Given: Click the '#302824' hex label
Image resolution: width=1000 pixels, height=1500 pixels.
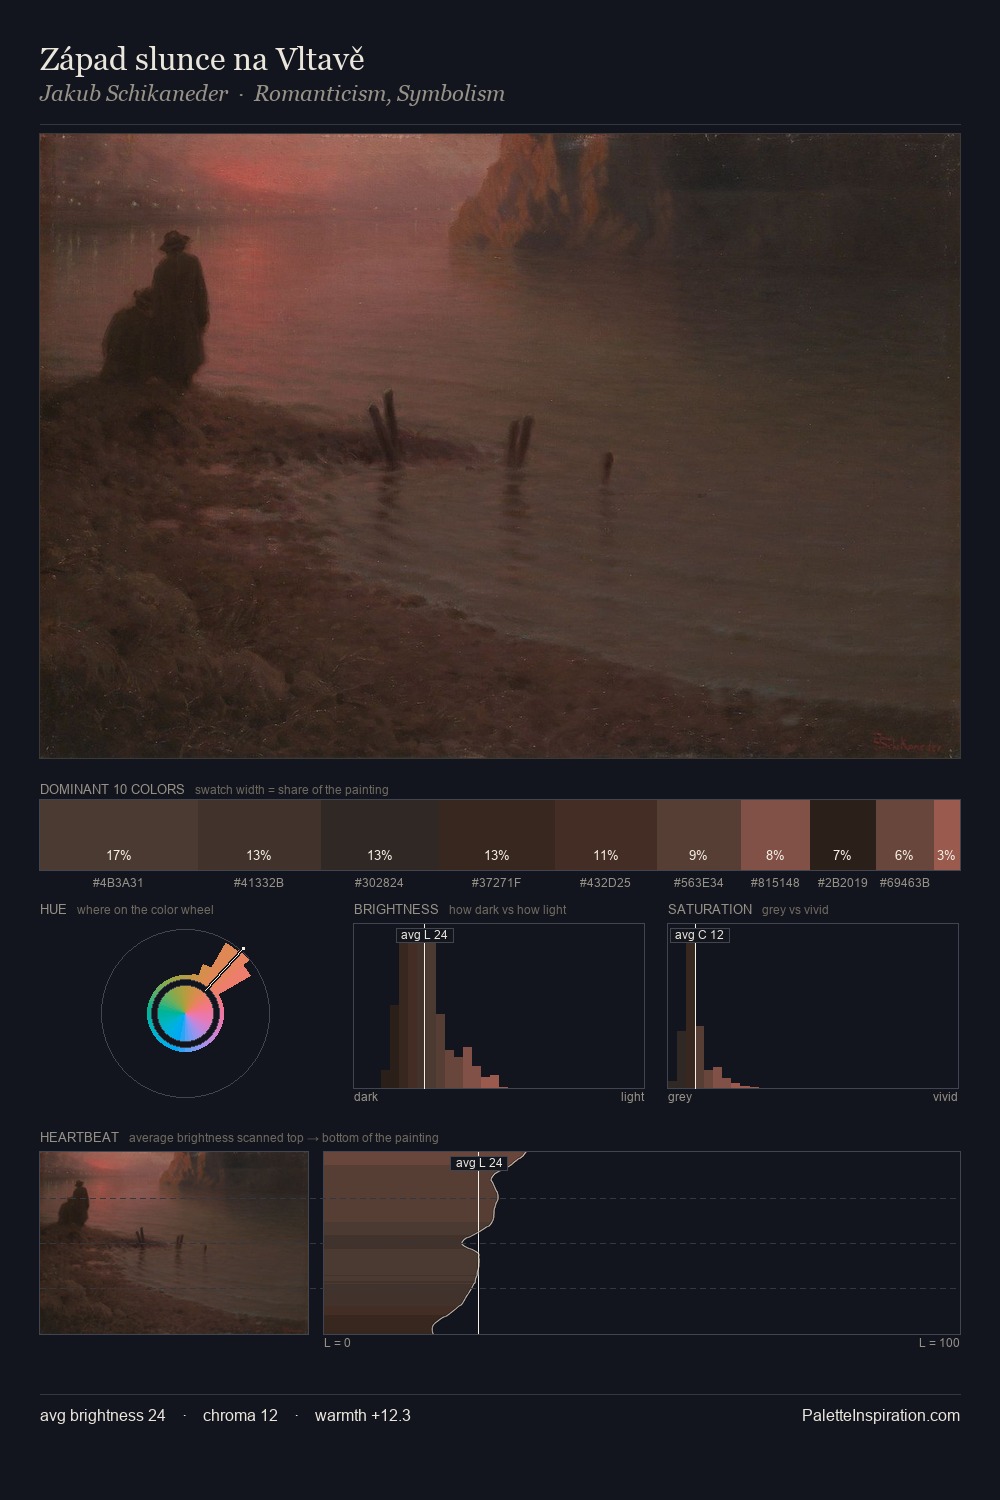Looking at the screenshot, I should point(380,883).
